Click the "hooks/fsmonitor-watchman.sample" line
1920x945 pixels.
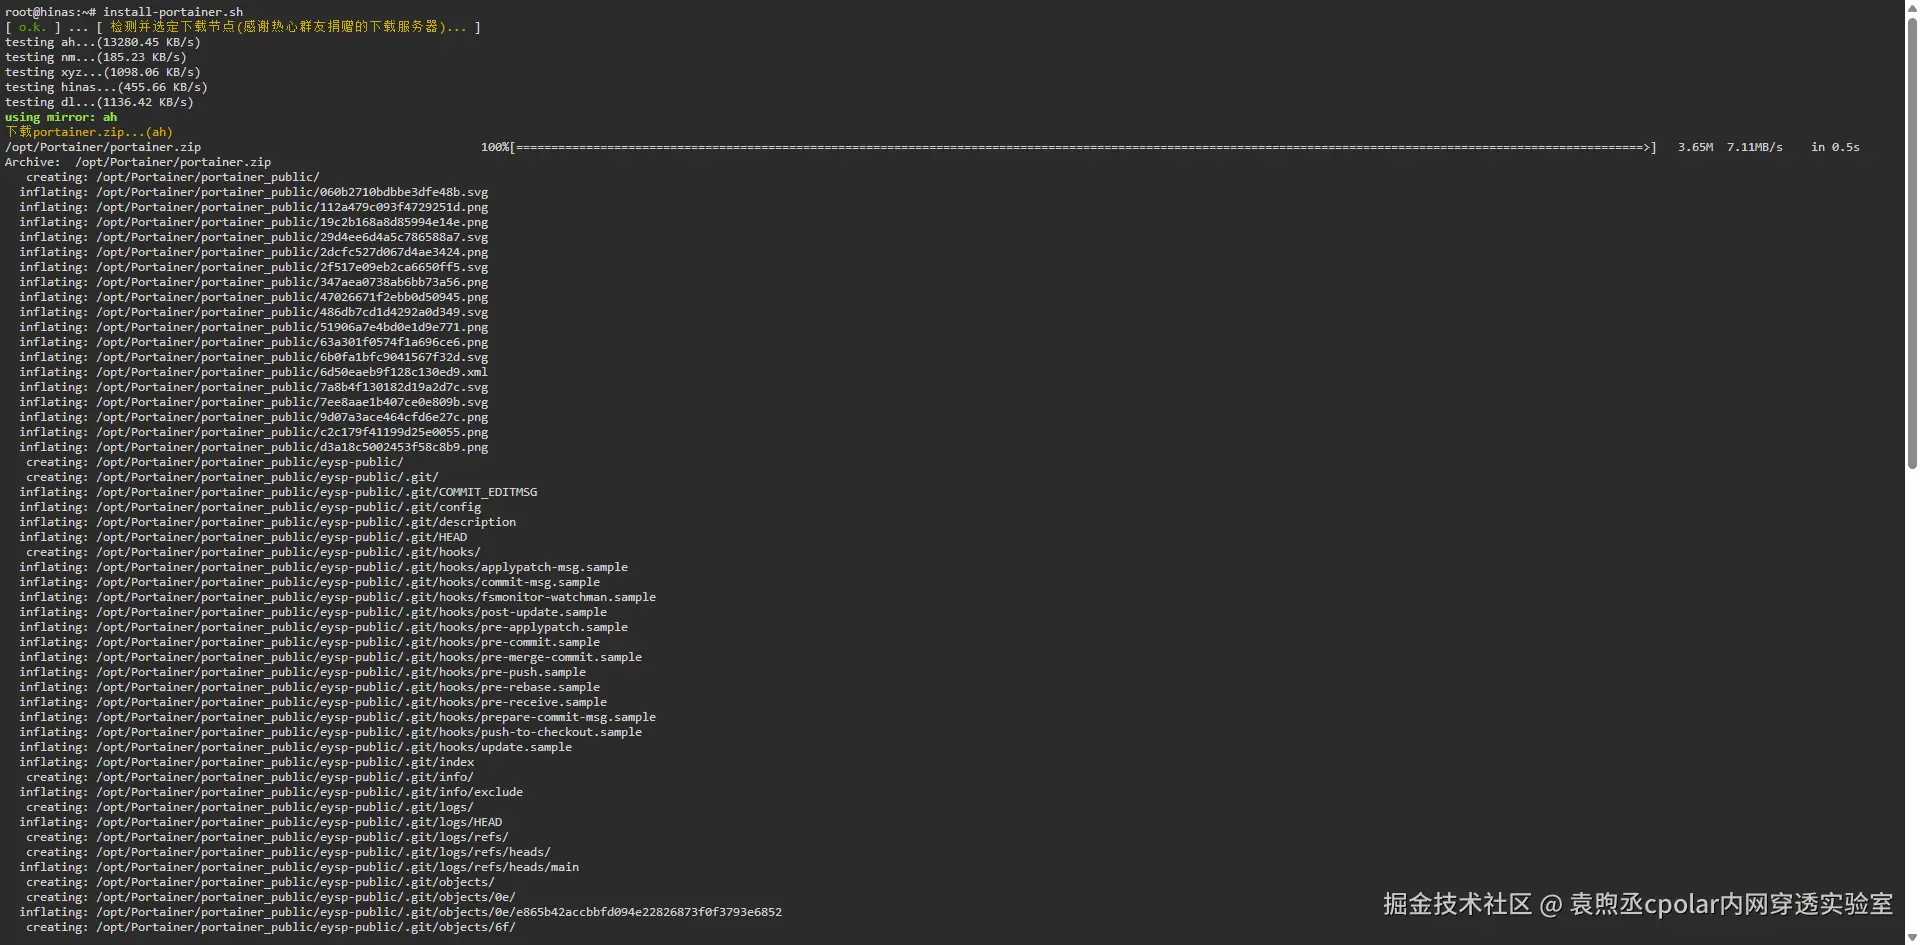point(338,597)
